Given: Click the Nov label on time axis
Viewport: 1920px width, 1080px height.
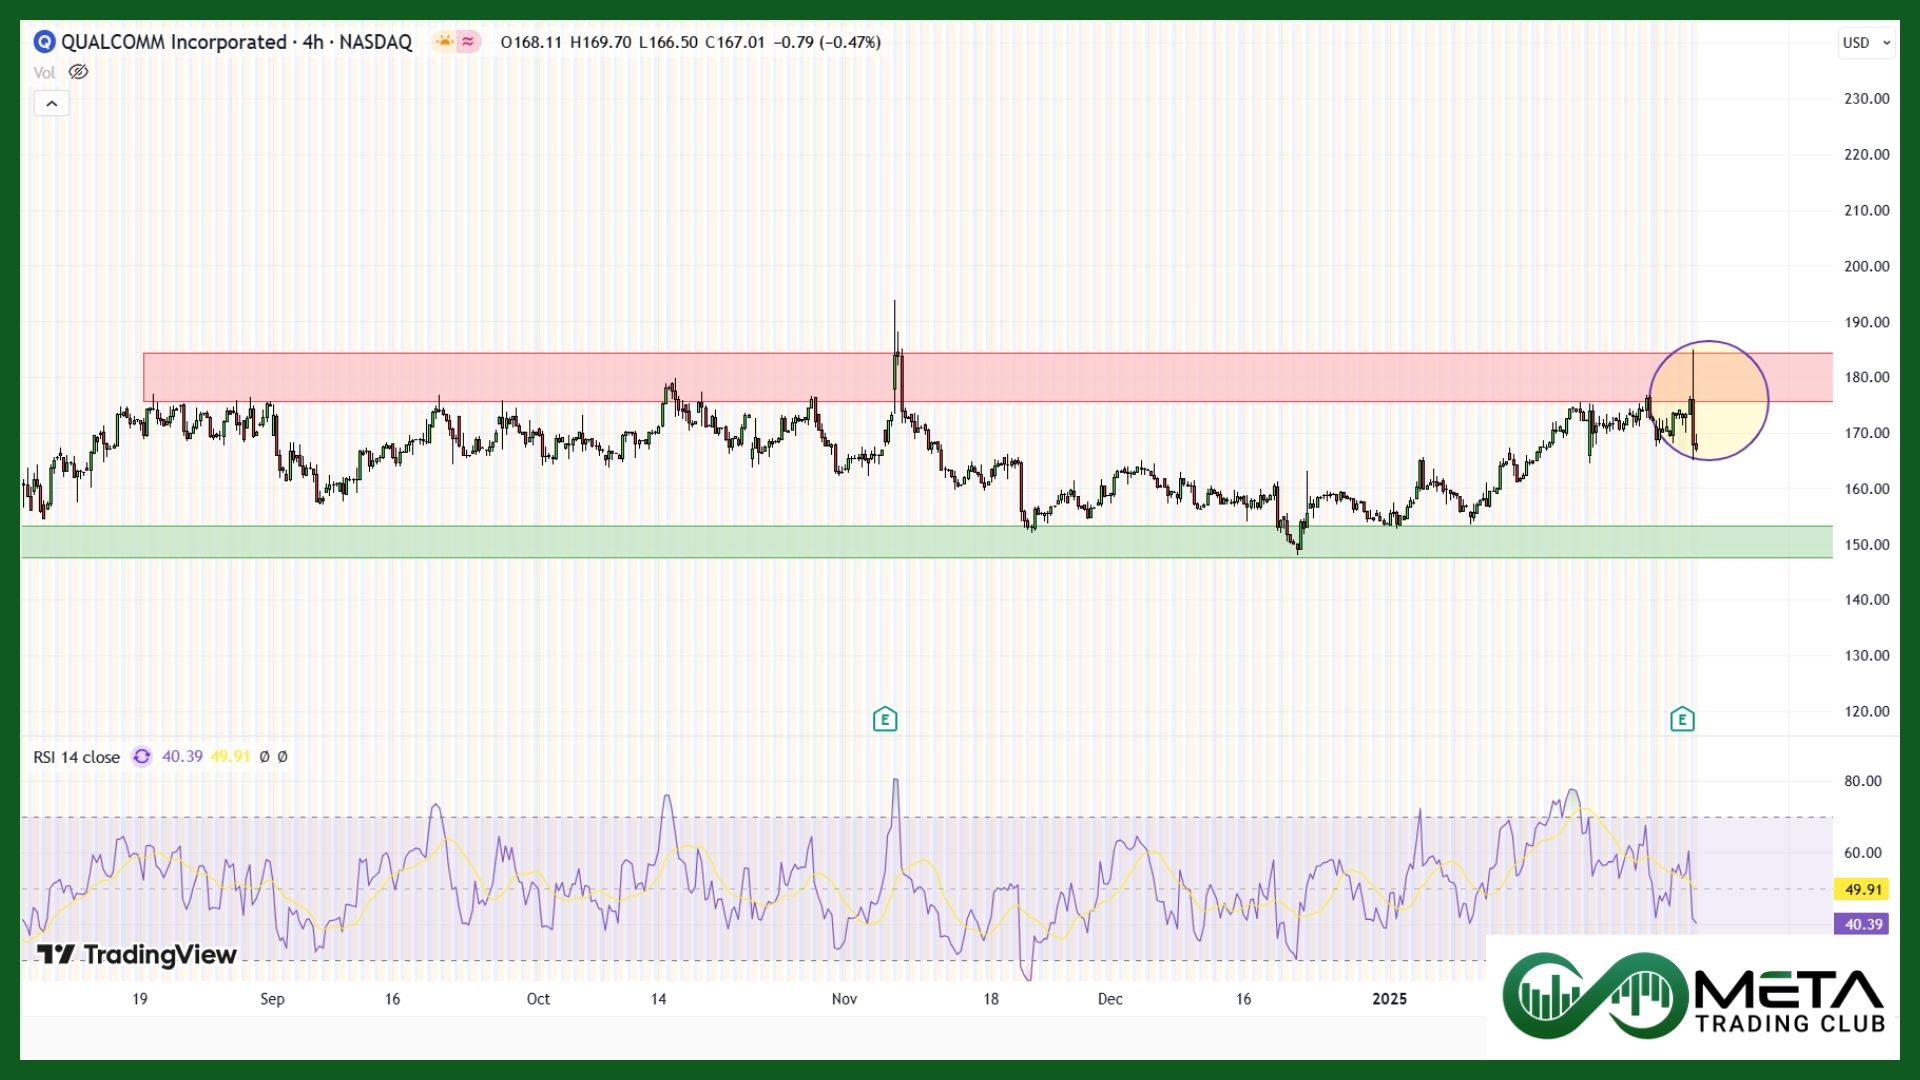Looking at the screenshot, I should click(x=844, y=999).
